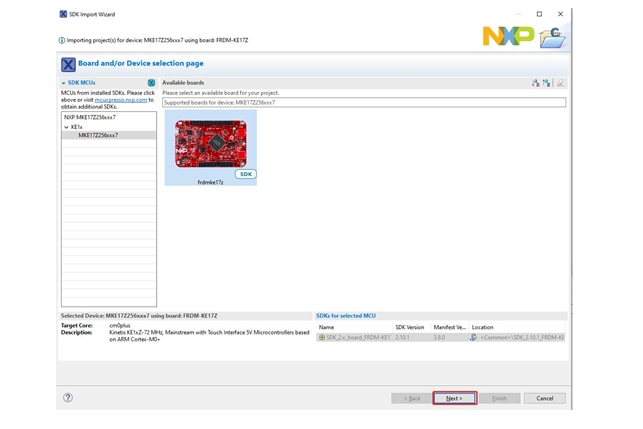The width and height of the screenshot is (643, 429).
Task: Click the supported boards filter field
Action: (363, 102)
